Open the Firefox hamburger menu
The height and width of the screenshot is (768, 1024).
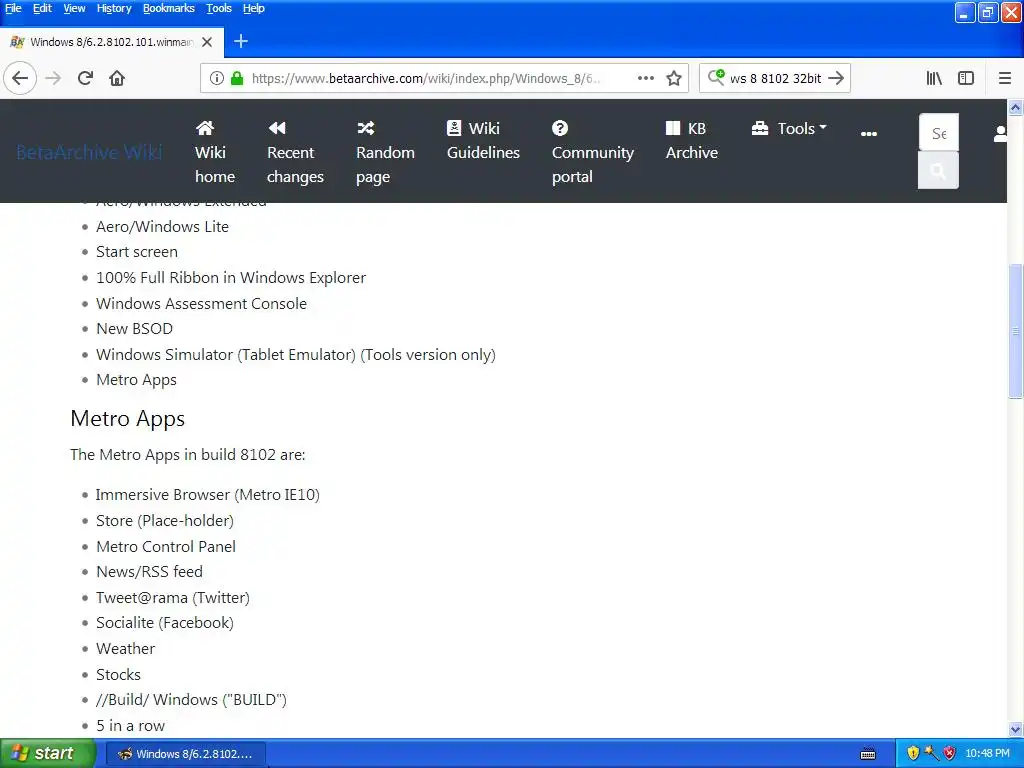1005,78
